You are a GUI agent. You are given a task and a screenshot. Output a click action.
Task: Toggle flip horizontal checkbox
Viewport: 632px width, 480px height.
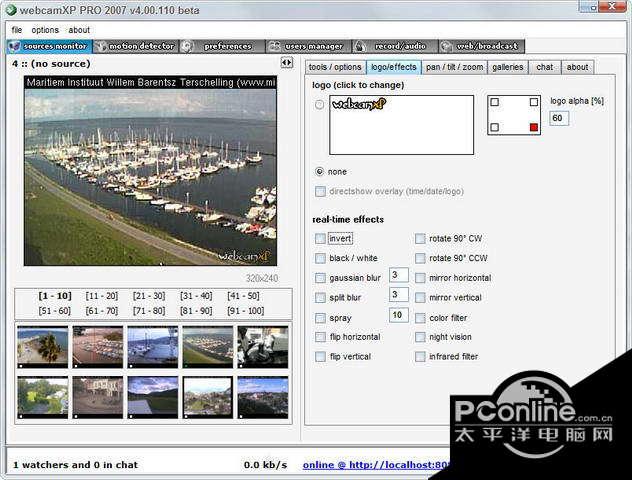pos(320,337)
